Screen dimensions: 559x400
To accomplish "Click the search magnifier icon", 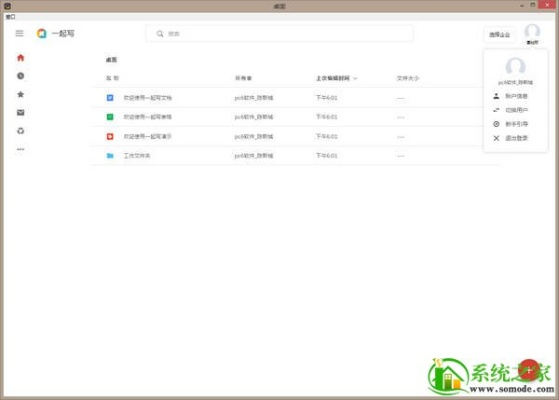I will pyautogui.click(x=160, y=34).
